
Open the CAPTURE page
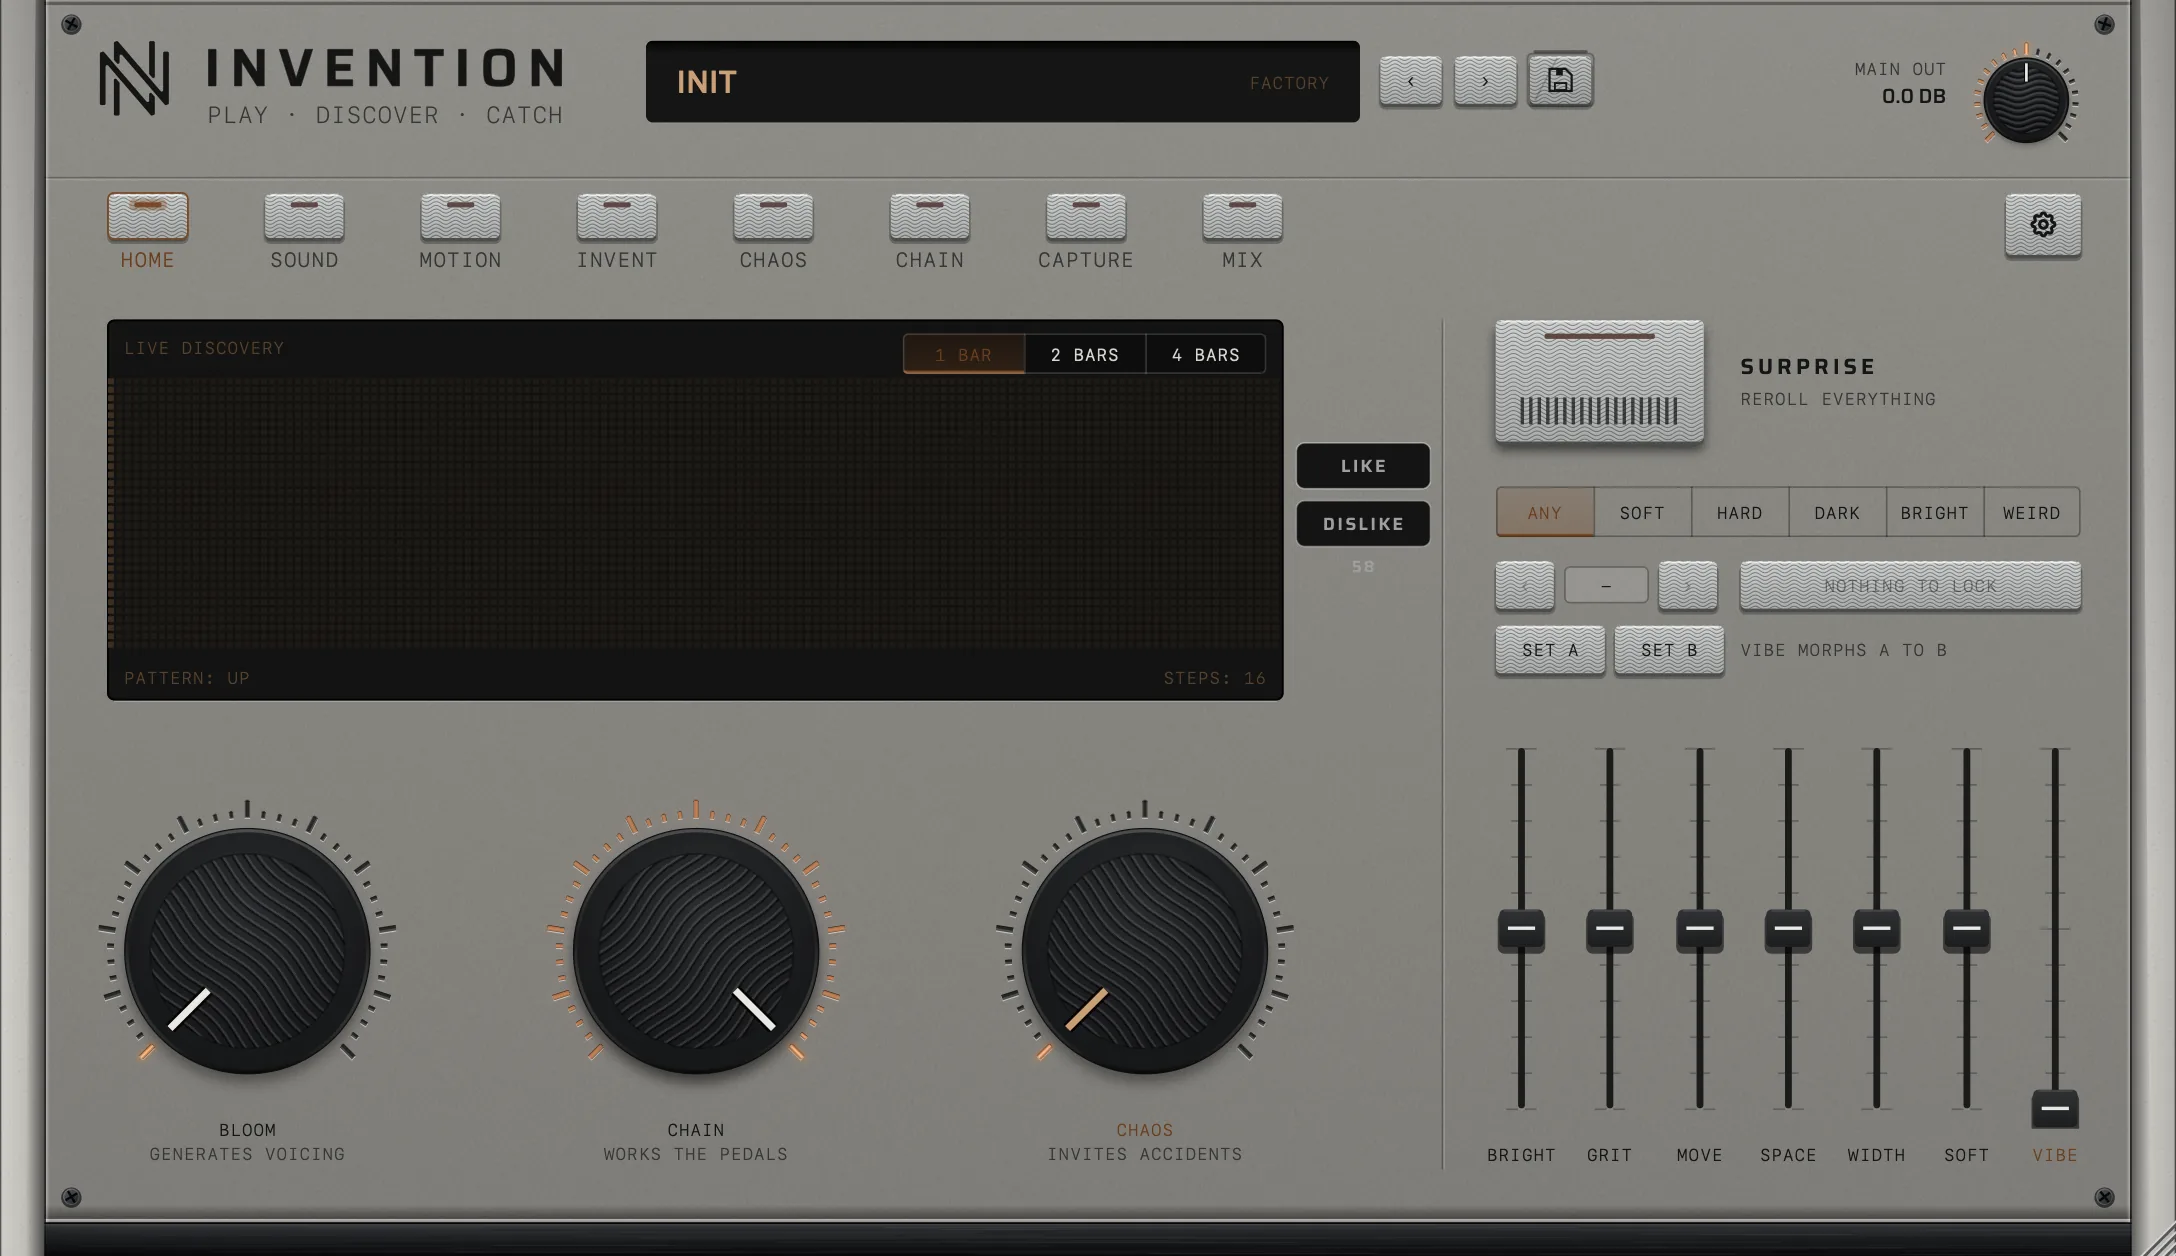tap(1086, 217)
